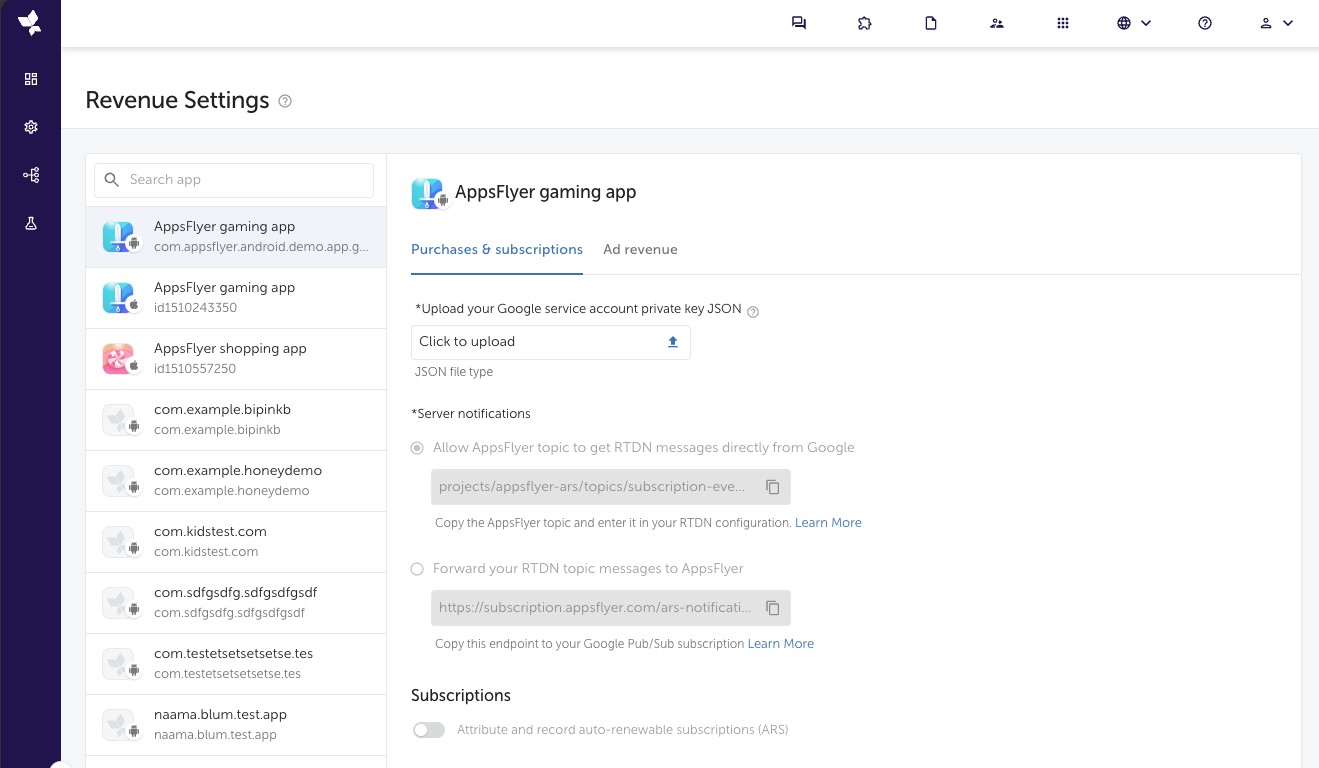Viewport: 1319px width, 768px height.
Task: Click the Subscriptions section heading
Action: (461, 696)
